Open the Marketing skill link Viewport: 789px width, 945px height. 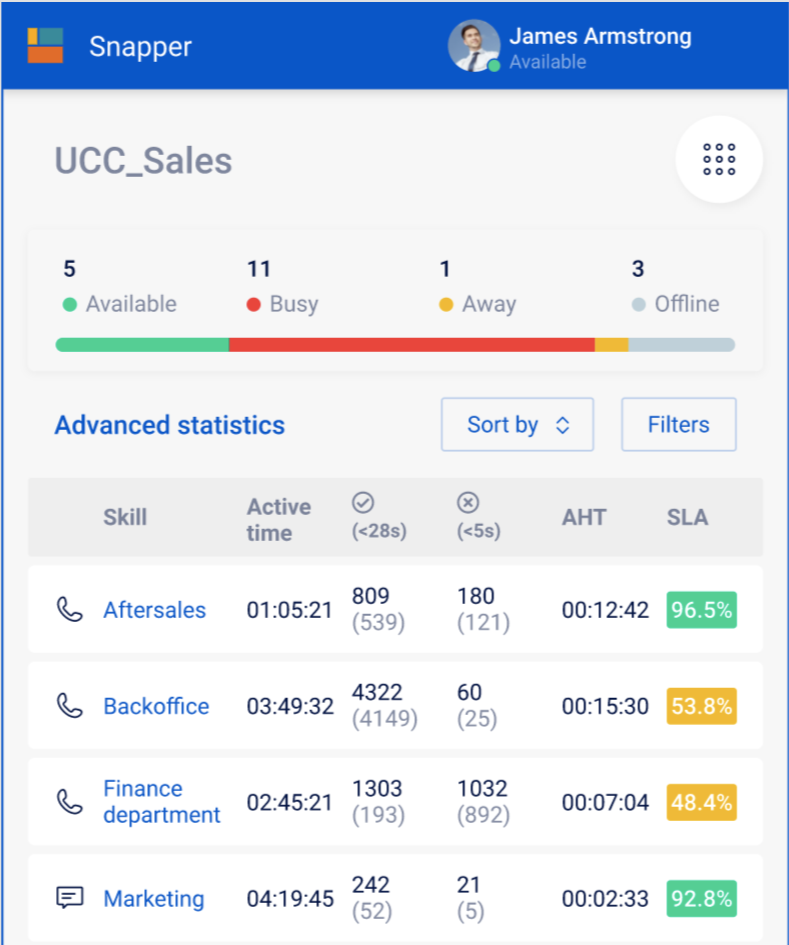point(154,899)
